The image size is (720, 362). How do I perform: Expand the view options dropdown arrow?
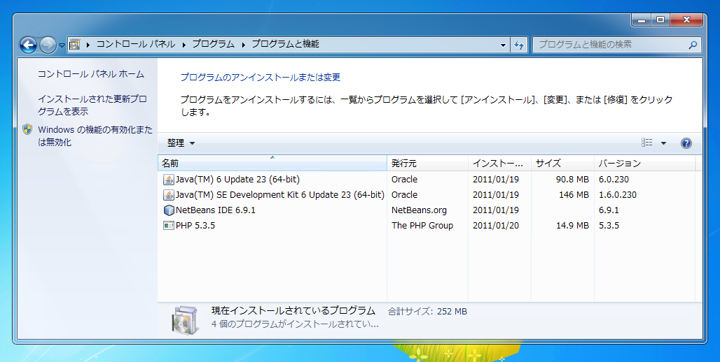(664, 143)
